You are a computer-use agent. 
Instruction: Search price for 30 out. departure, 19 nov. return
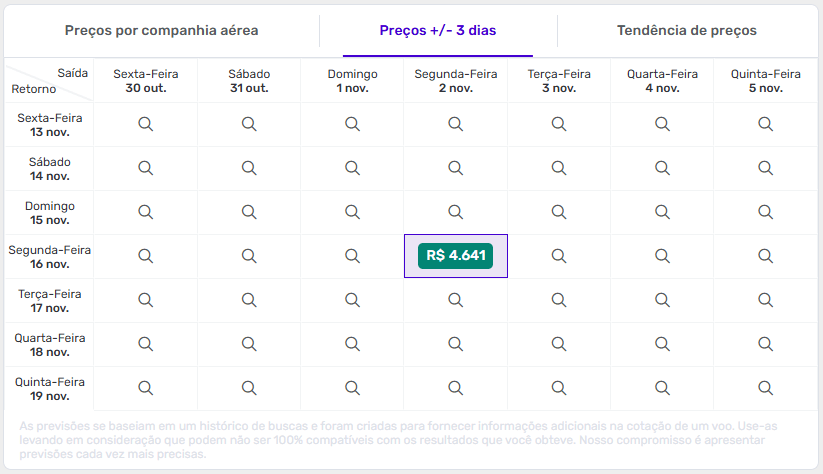pyautogui.click(x=145, y=388)
